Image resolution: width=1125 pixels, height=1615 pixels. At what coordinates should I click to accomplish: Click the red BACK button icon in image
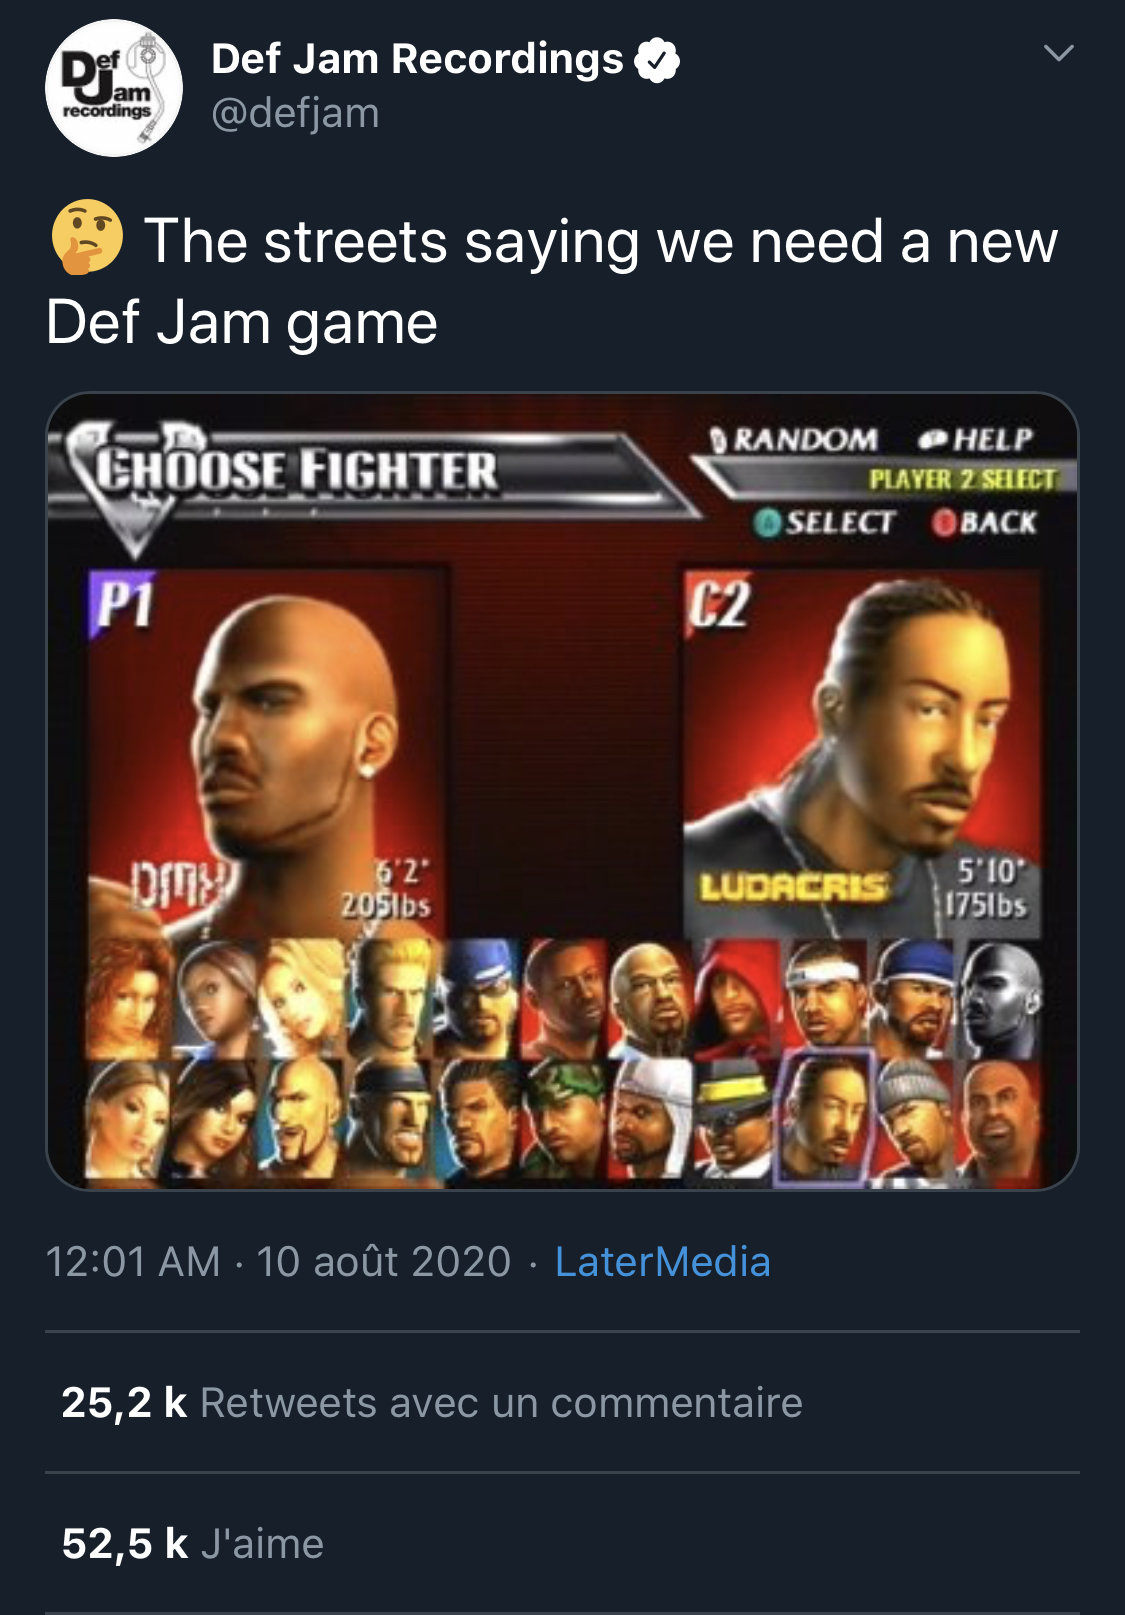tap(944, 522)
